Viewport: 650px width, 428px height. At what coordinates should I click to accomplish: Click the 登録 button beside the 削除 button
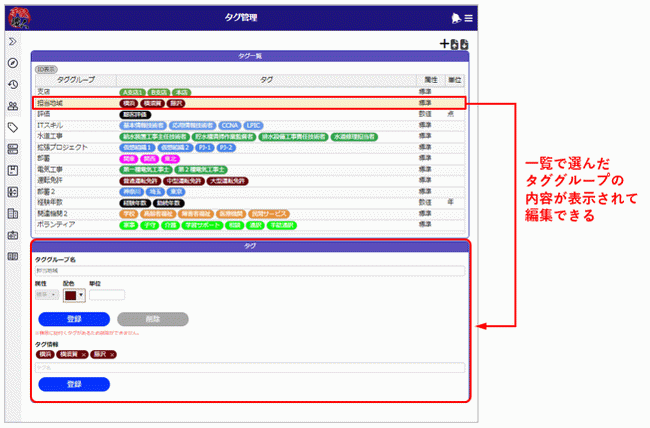(72, 320)
